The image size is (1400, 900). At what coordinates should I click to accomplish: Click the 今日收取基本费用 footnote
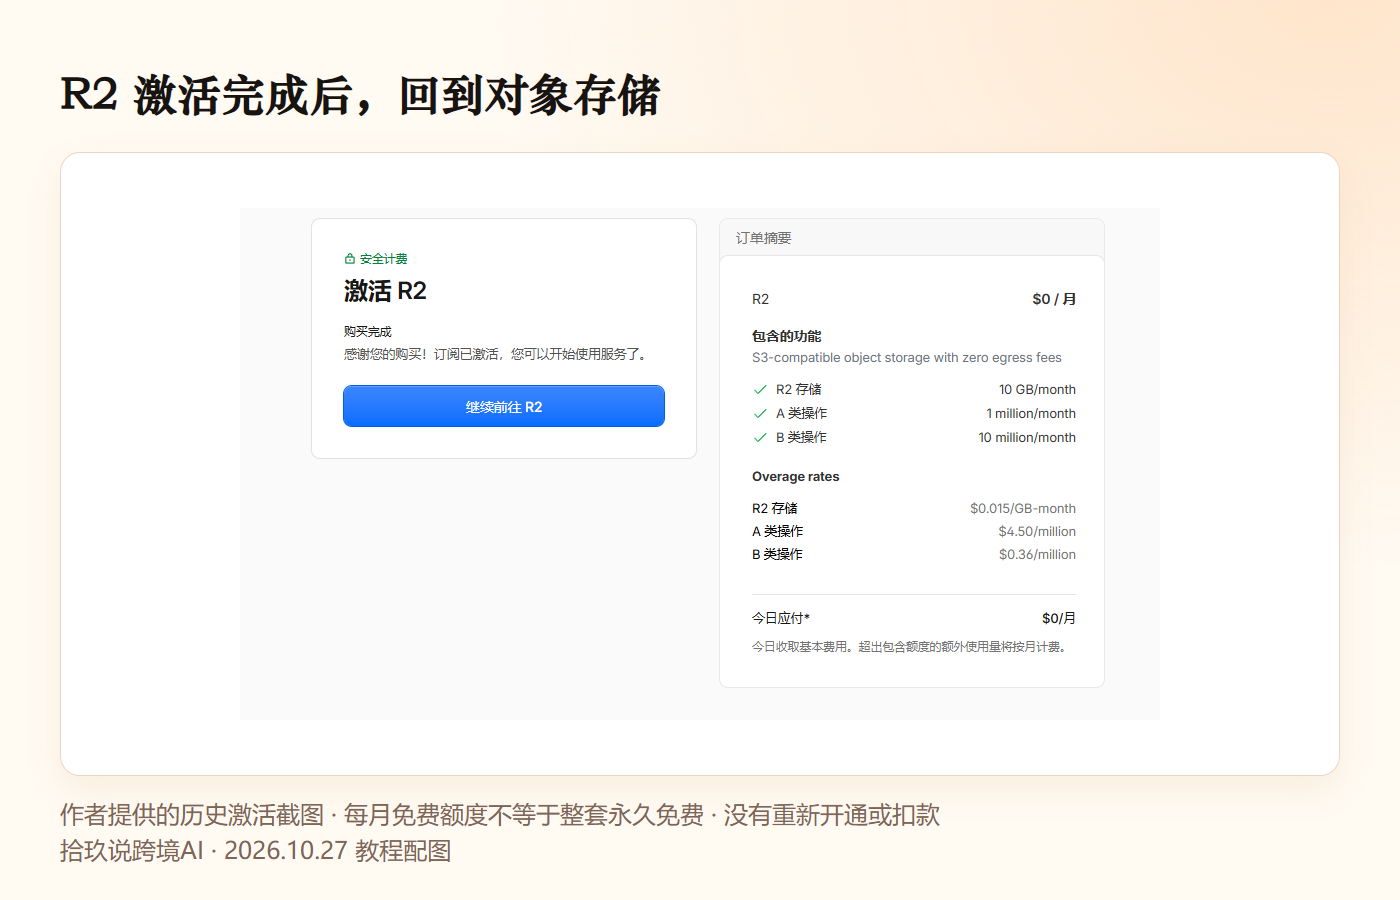tap(910, 647)
